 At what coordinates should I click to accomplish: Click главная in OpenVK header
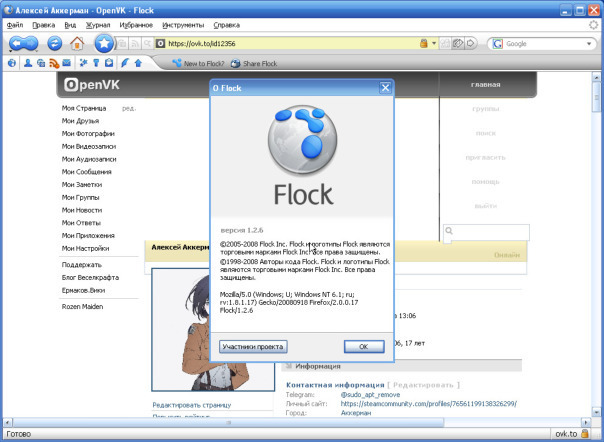(486, 85)
